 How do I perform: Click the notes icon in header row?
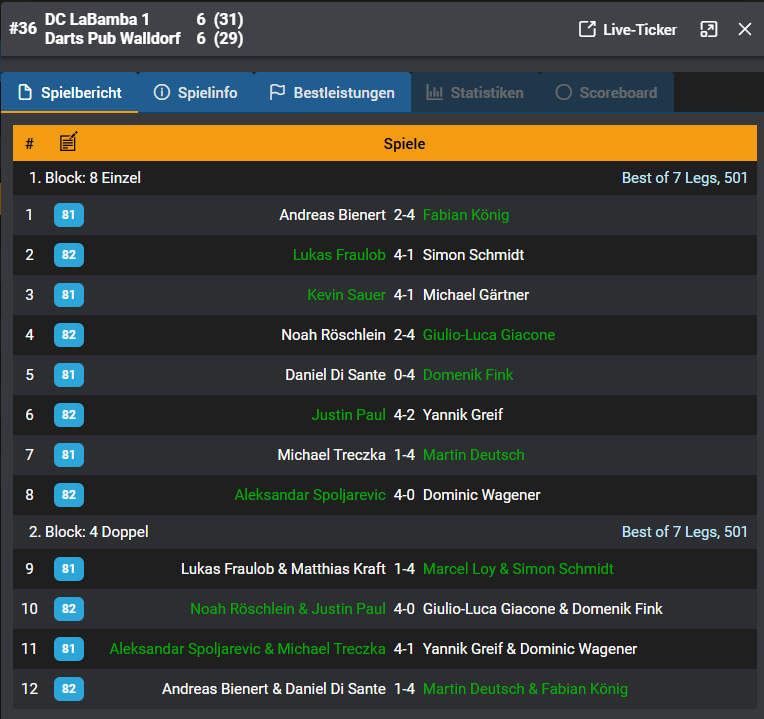point(68,143)
